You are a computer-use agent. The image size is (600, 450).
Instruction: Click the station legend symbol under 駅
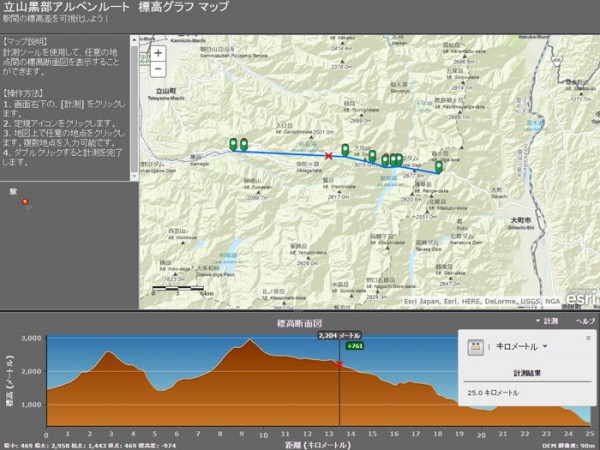pyautogui.click(x=25, y=202)
